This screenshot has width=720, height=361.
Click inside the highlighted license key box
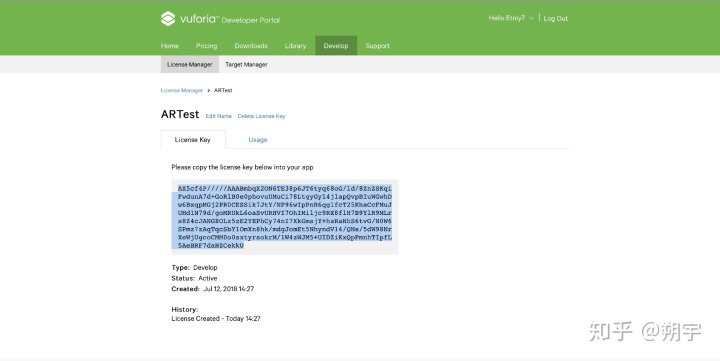pyautogui.click(x=285, y=217)
